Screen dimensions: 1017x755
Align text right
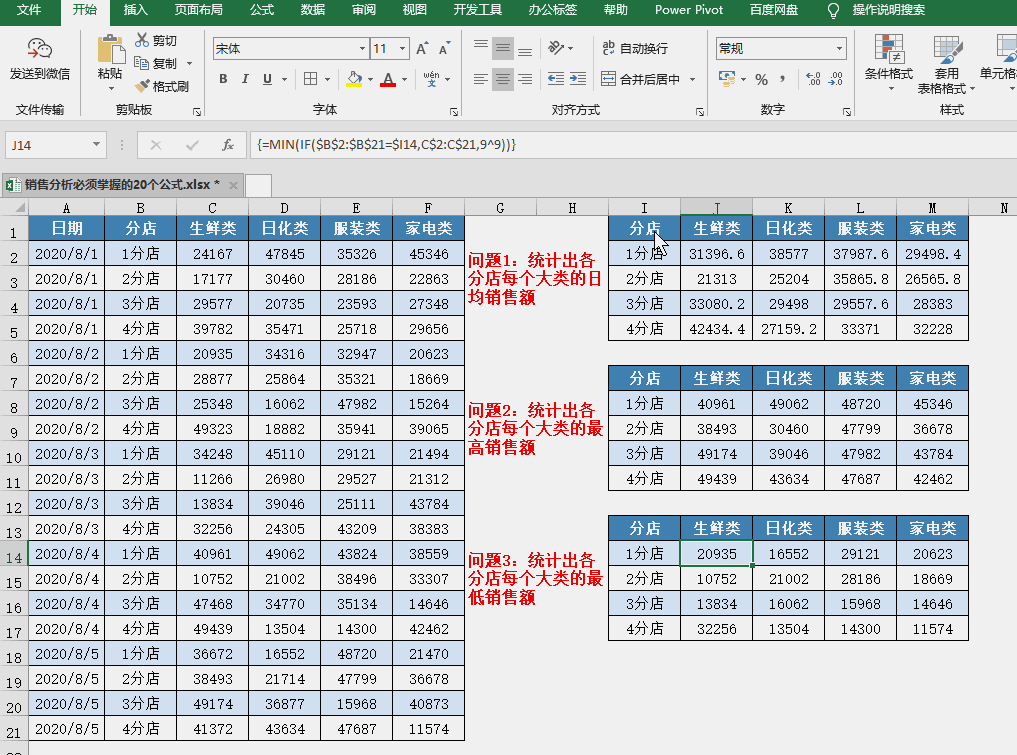(525, 79)
